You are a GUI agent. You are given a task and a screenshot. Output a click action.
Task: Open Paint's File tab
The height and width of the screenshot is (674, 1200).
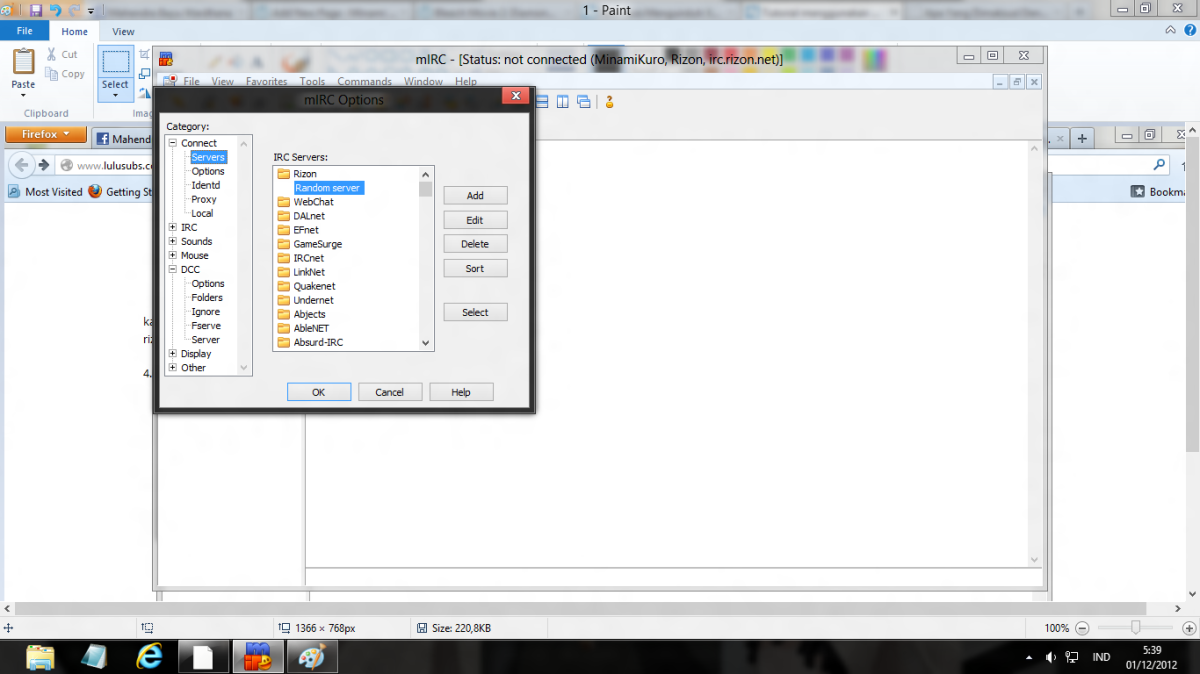click(x=23, y=32)
